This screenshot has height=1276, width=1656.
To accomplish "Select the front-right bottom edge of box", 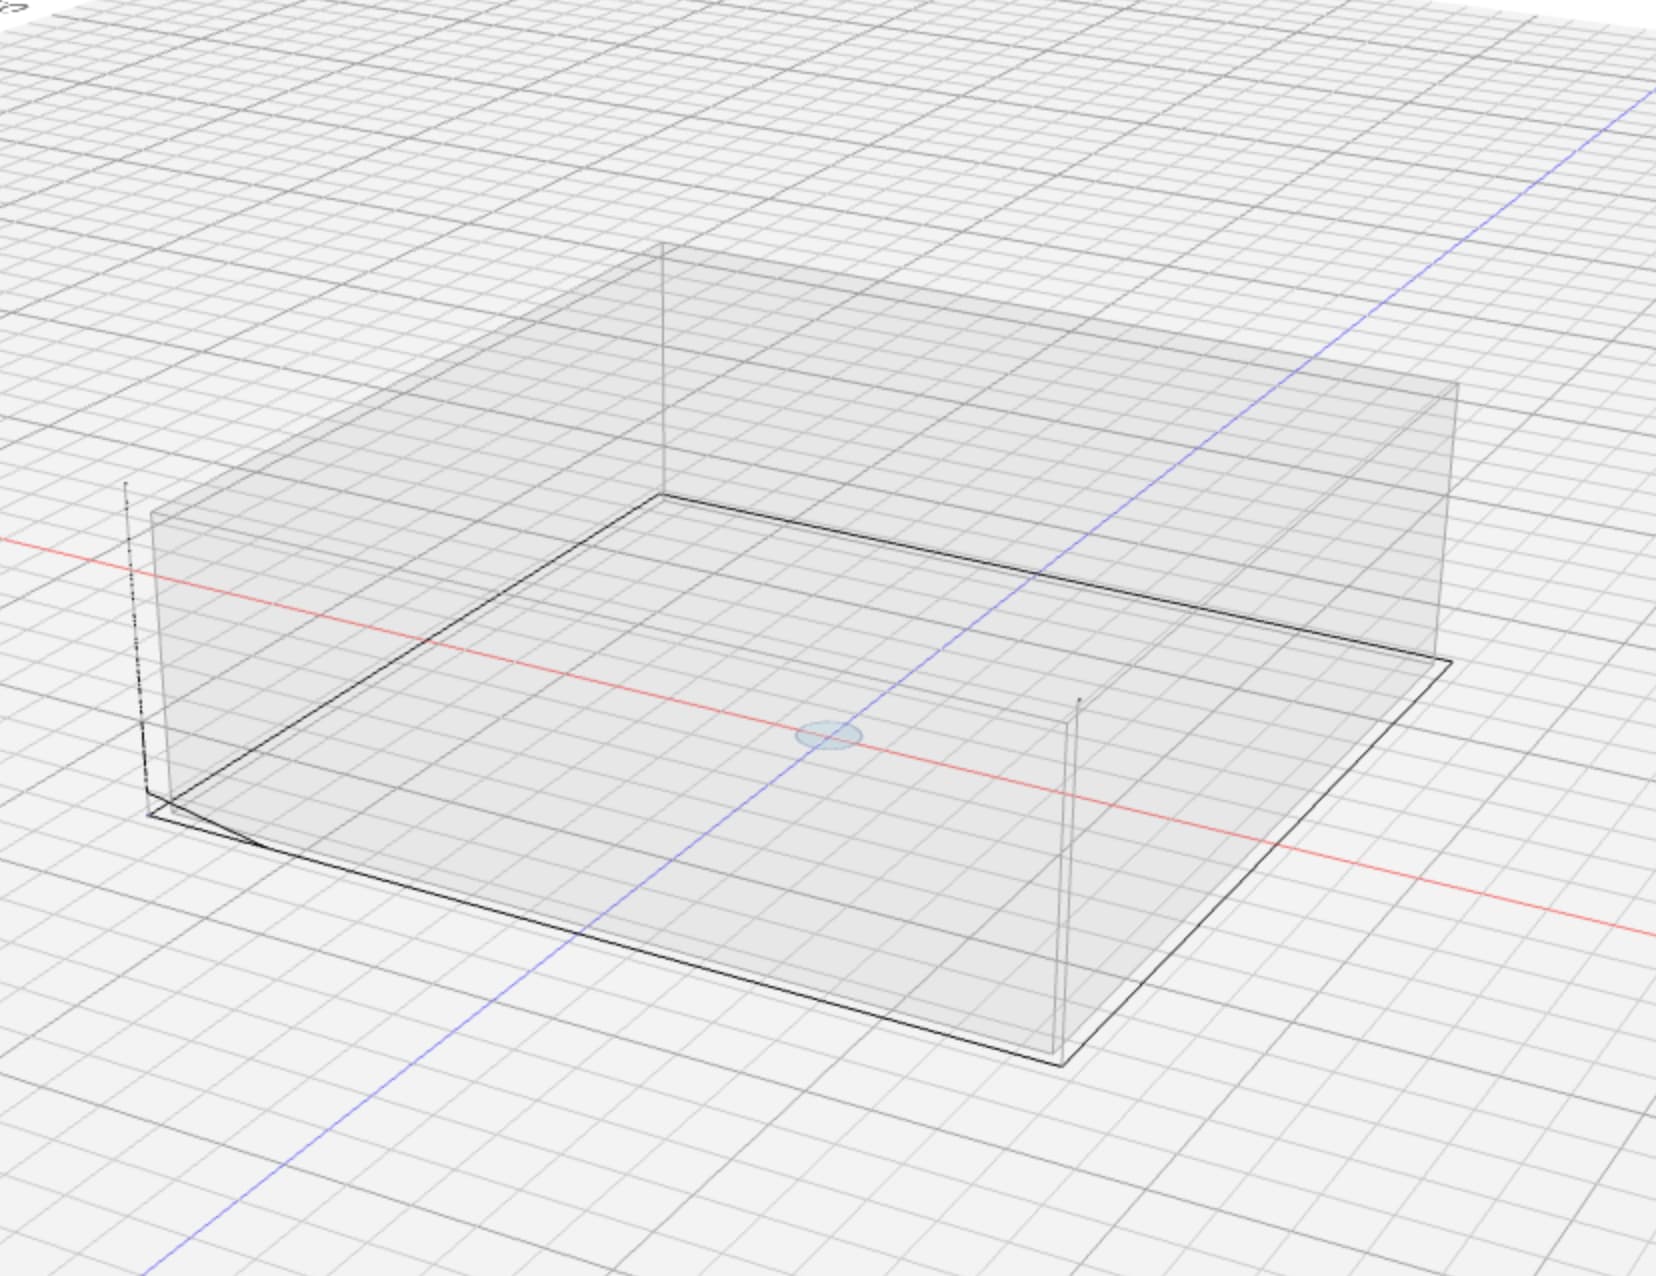I will 1260,858.
